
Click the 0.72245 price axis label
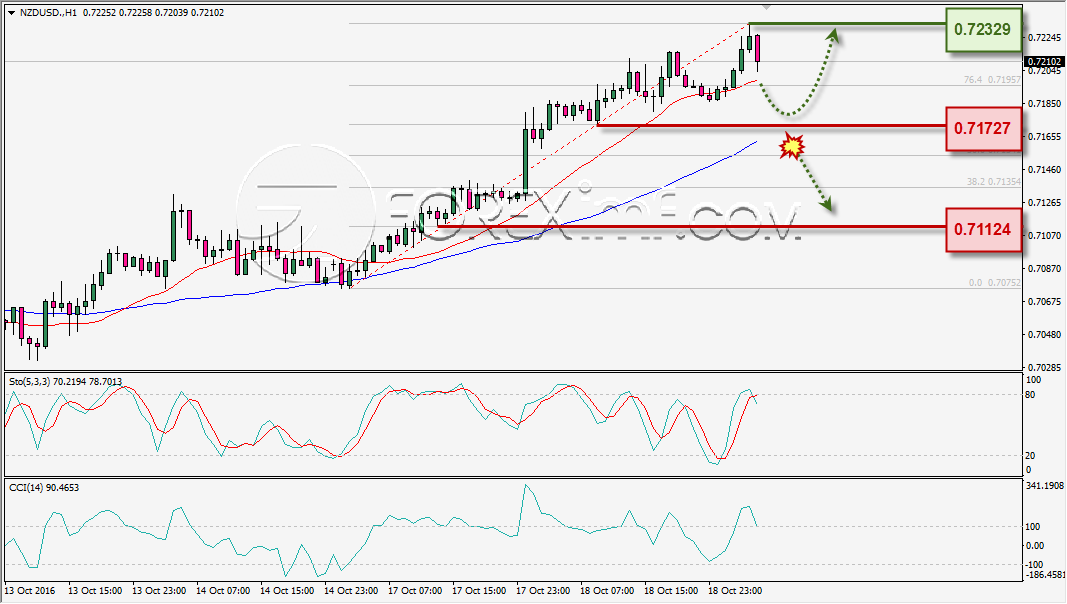coord(1045,37)
